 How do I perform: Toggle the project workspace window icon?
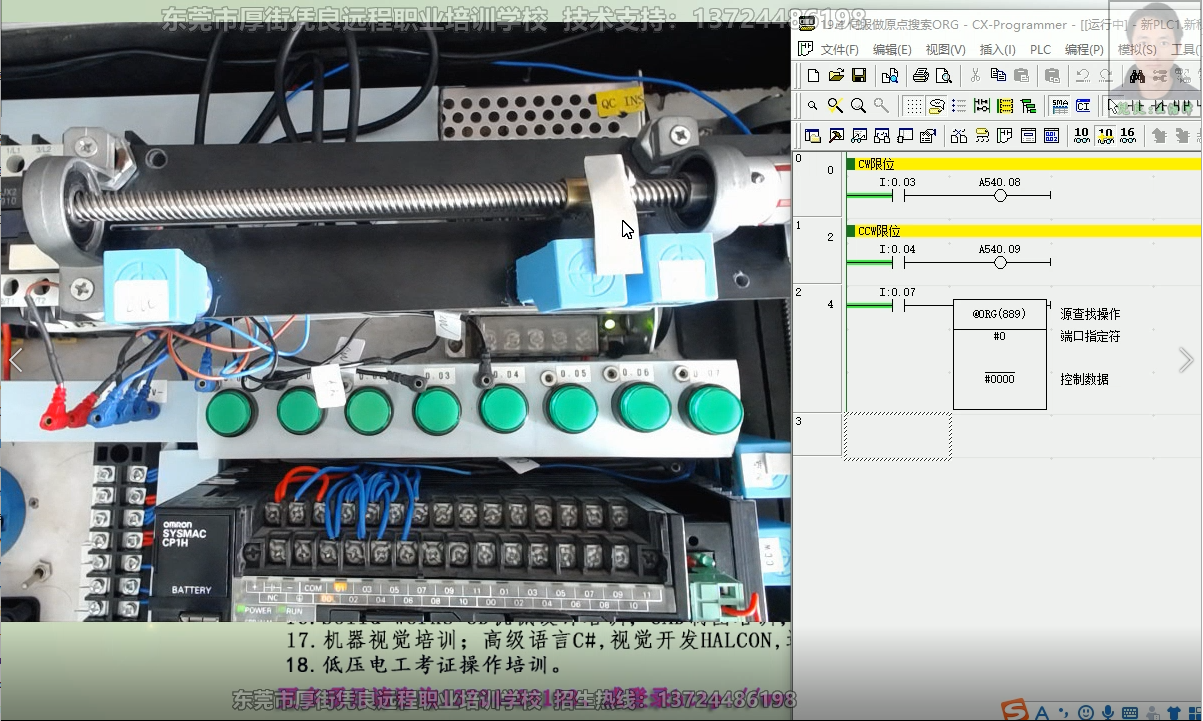812,136
